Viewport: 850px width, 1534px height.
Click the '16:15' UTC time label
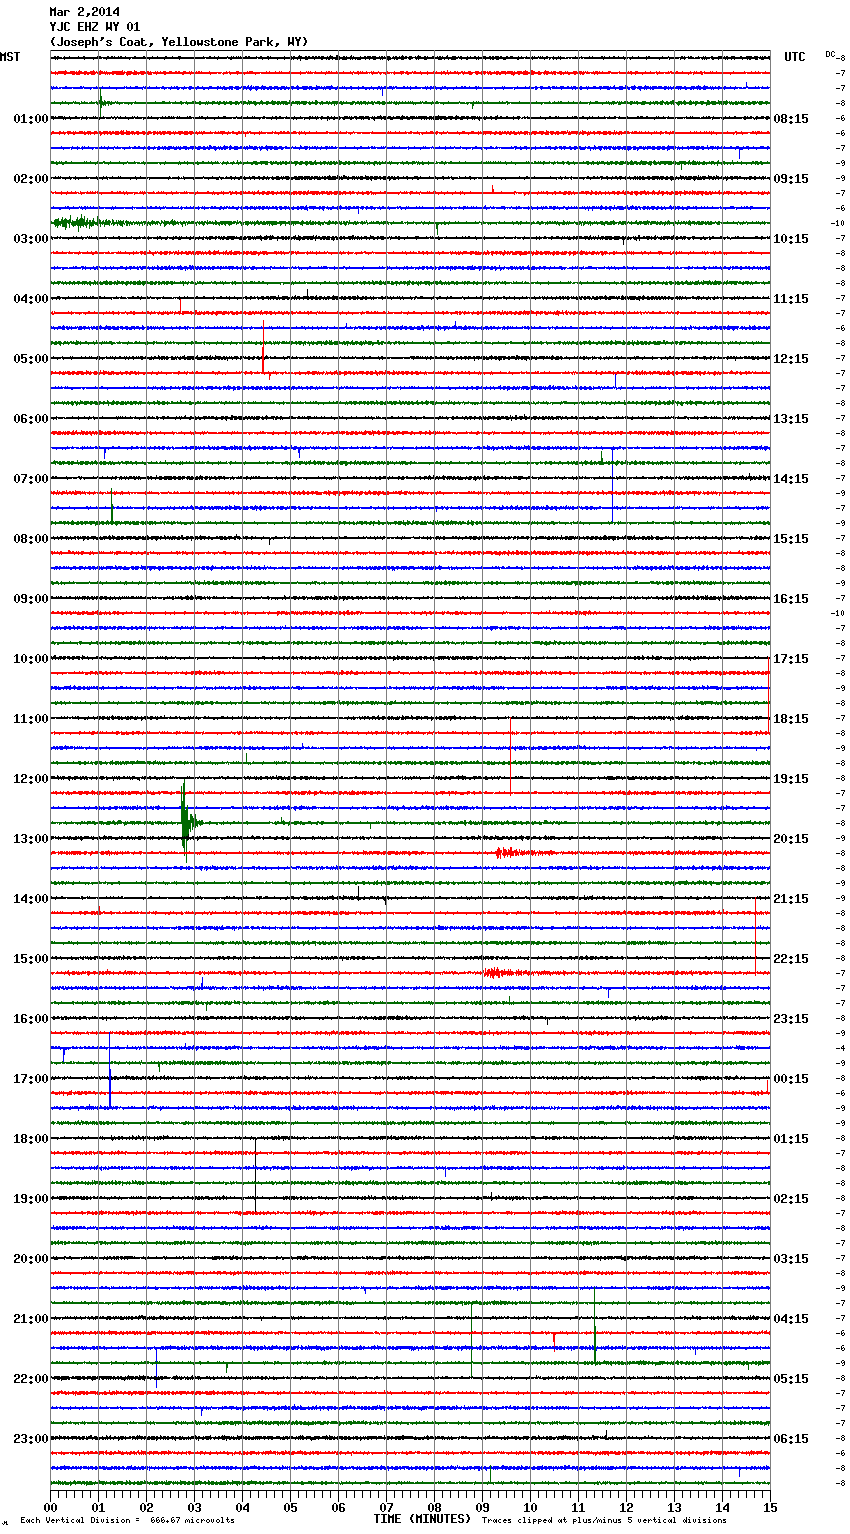[791, 599]
